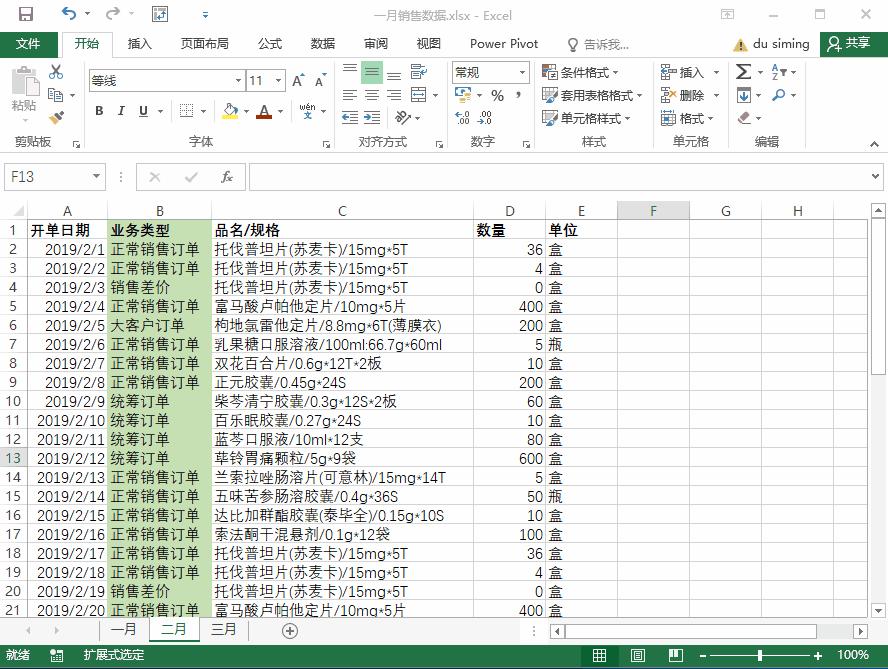888x669 pixels.
Task: Open the font color dropdown arrow
Action: coord(280,111)
